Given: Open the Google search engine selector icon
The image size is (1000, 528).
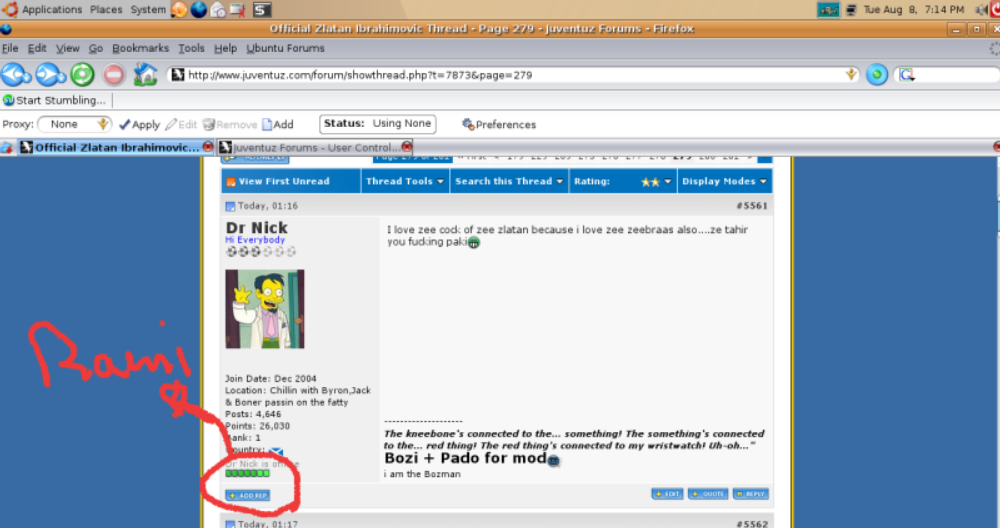Looking at the screenshot, I should [x=906, y=75].
